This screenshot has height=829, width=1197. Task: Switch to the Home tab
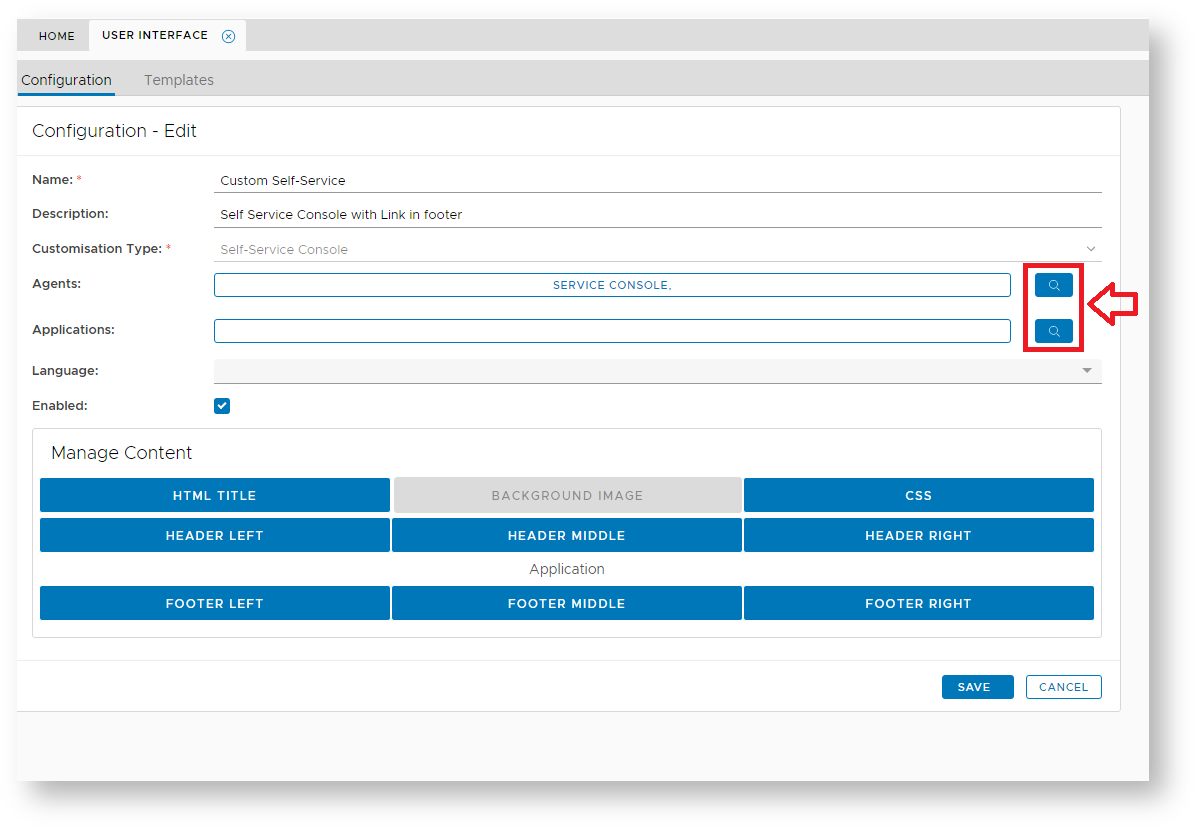click(57, 36)
